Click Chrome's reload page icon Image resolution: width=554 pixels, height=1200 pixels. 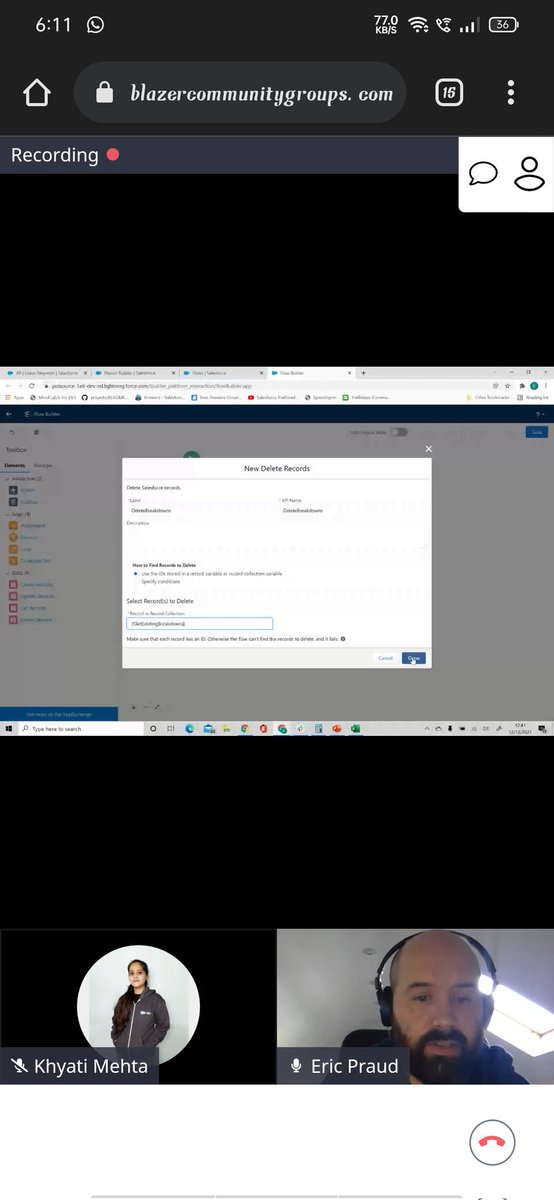click(32, 386)
